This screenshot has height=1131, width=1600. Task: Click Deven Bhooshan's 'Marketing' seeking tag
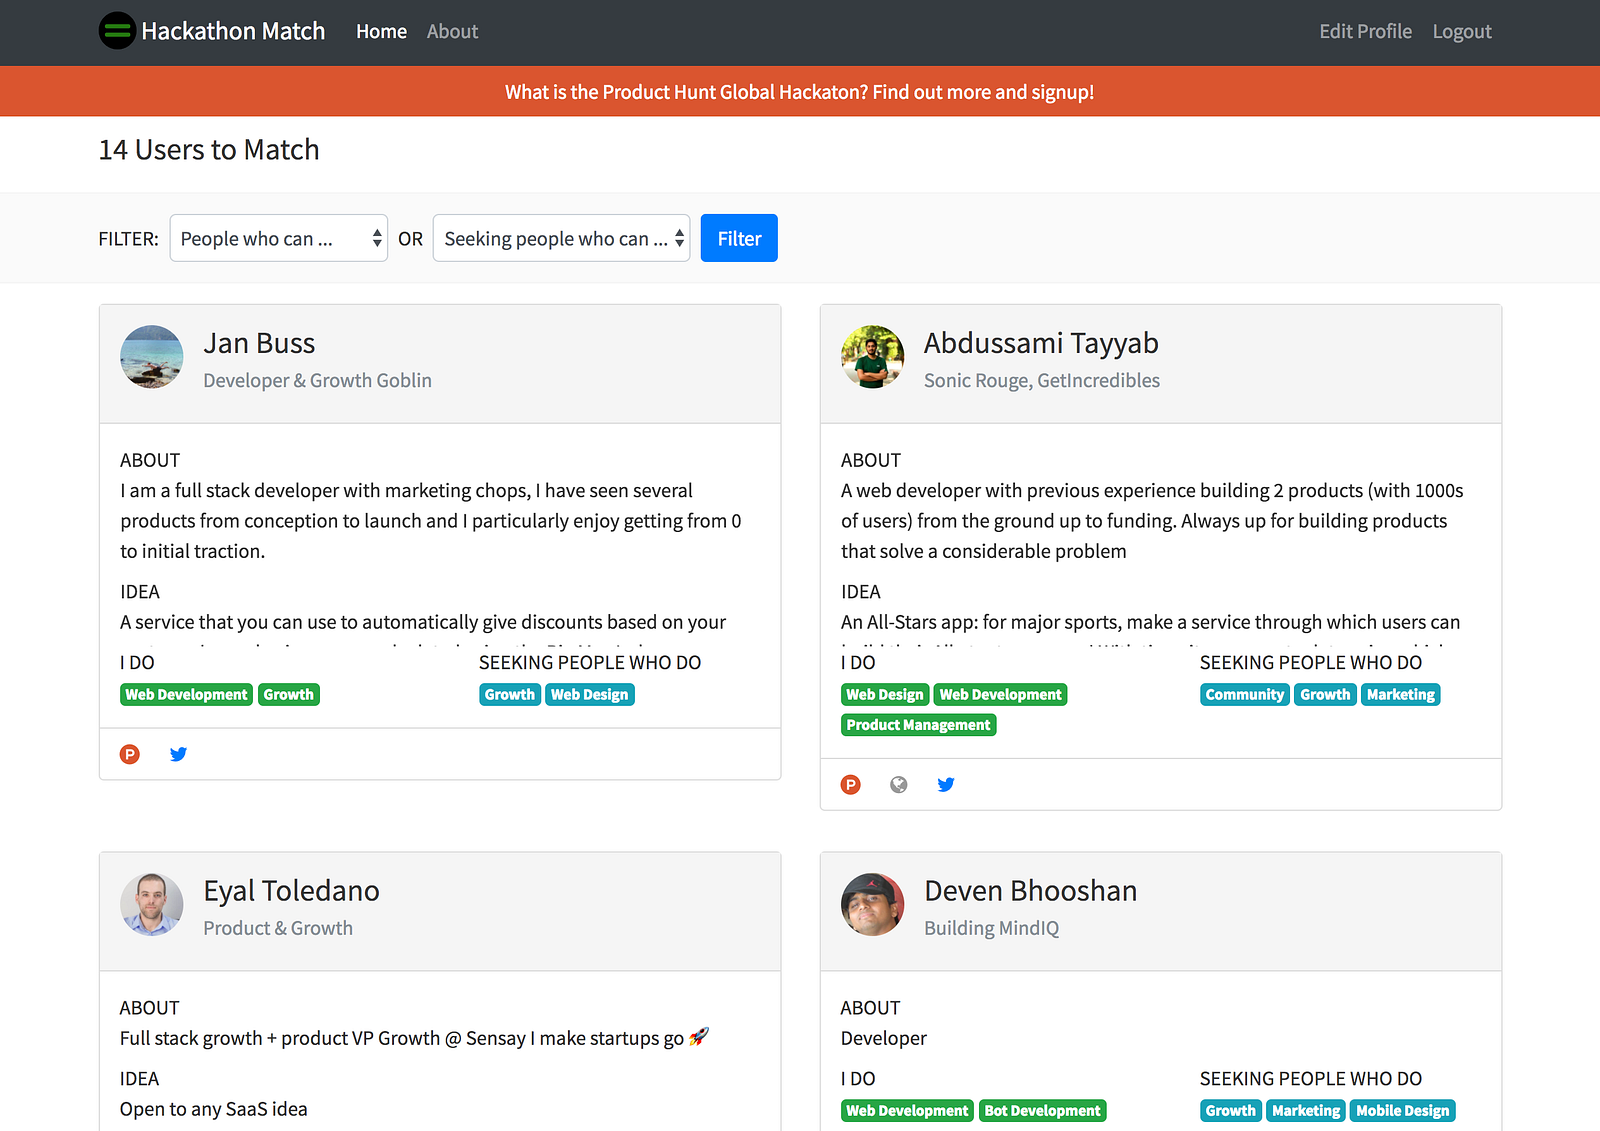(x=1306, y=1111)
